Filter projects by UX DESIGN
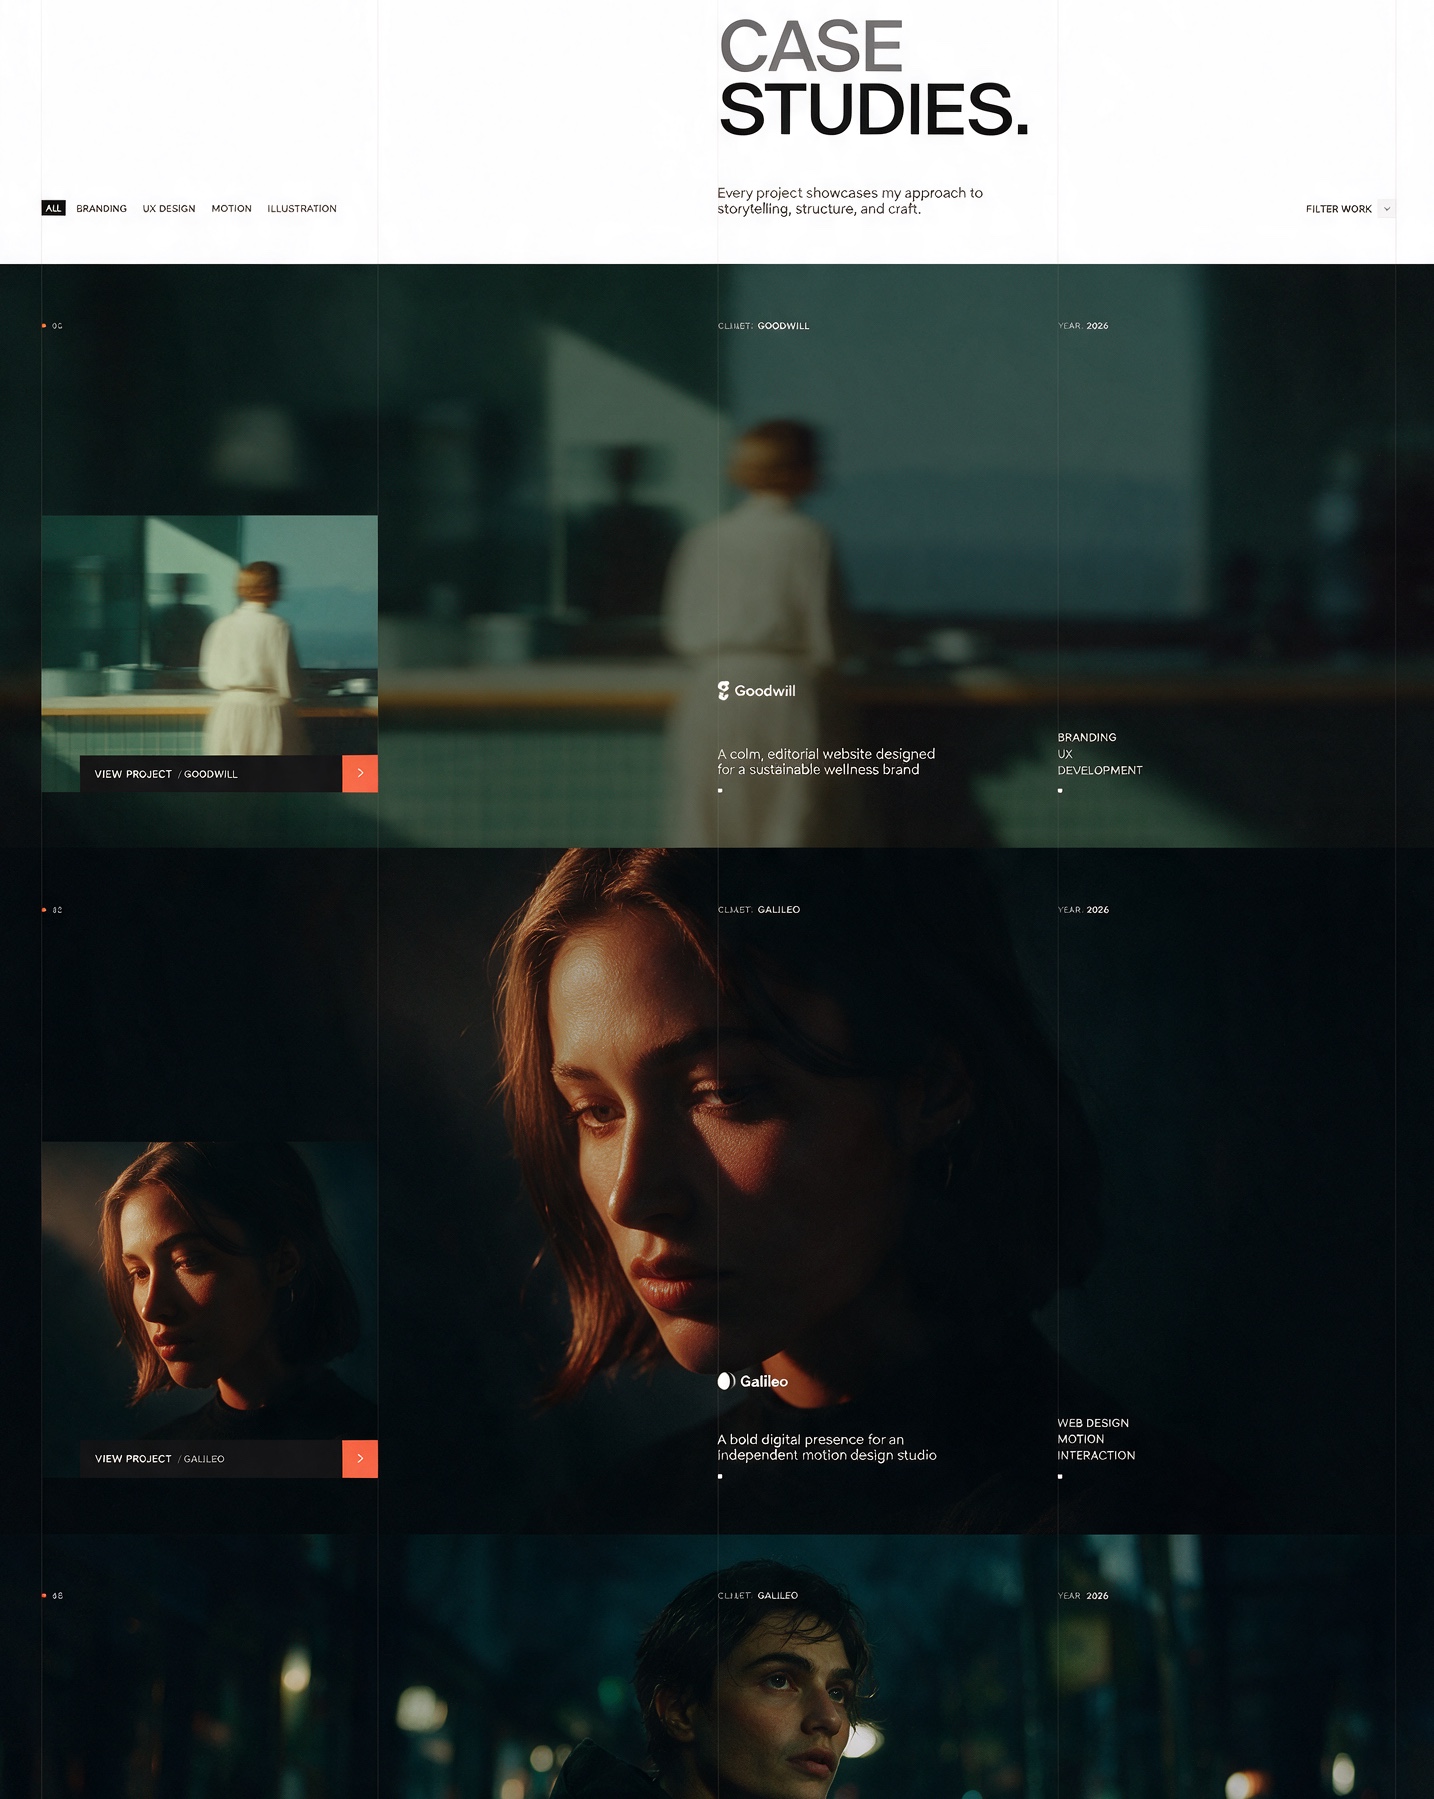 (169, 209)
